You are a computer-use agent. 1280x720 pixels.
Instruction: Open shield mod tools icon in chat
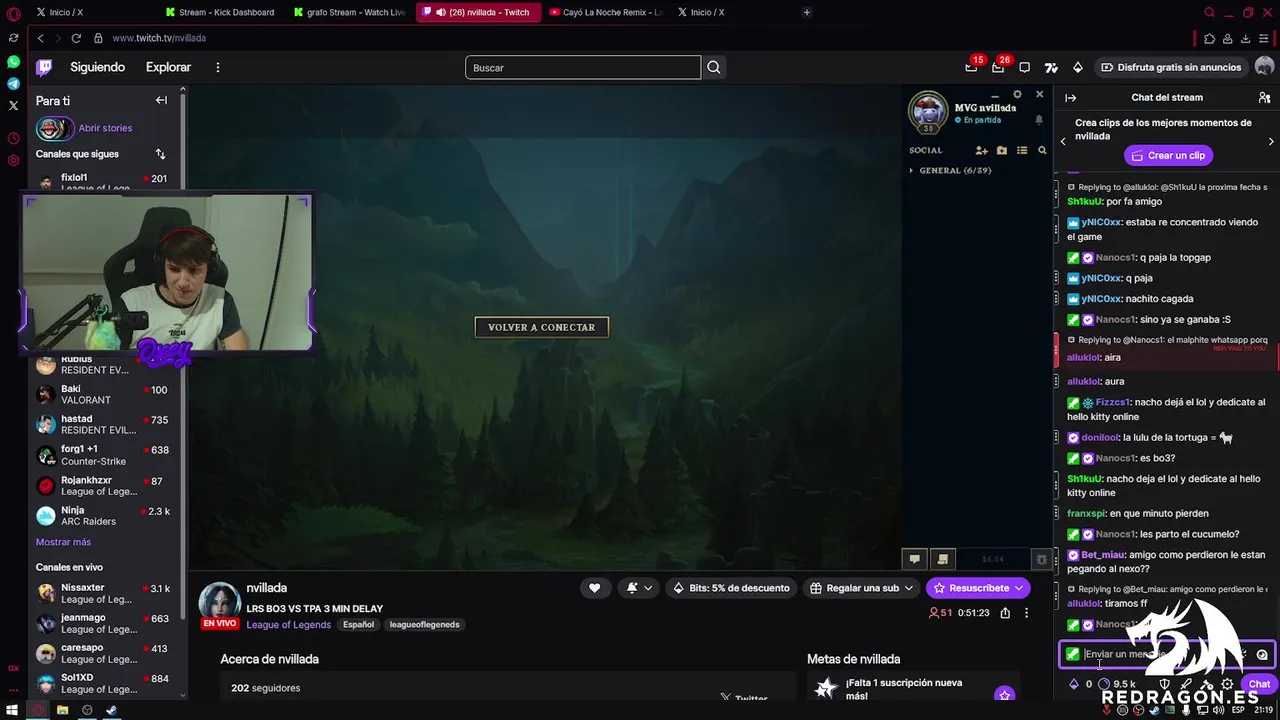1164,684
